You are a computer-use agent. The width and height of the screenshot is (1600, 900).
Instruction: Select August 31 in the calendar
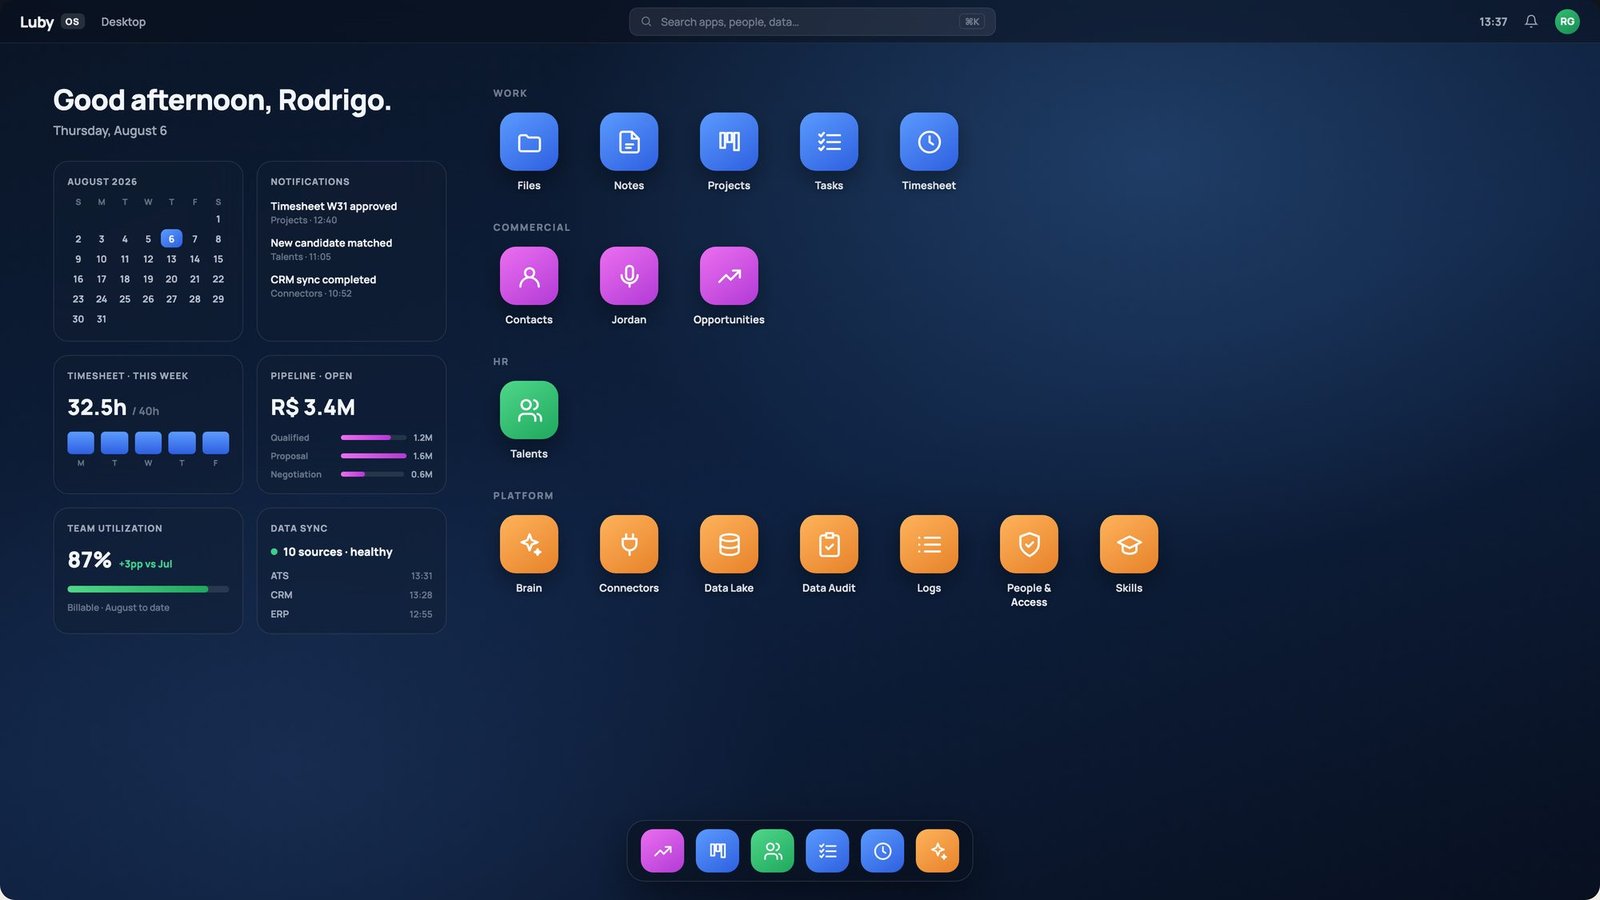click(x=101, y=319)
